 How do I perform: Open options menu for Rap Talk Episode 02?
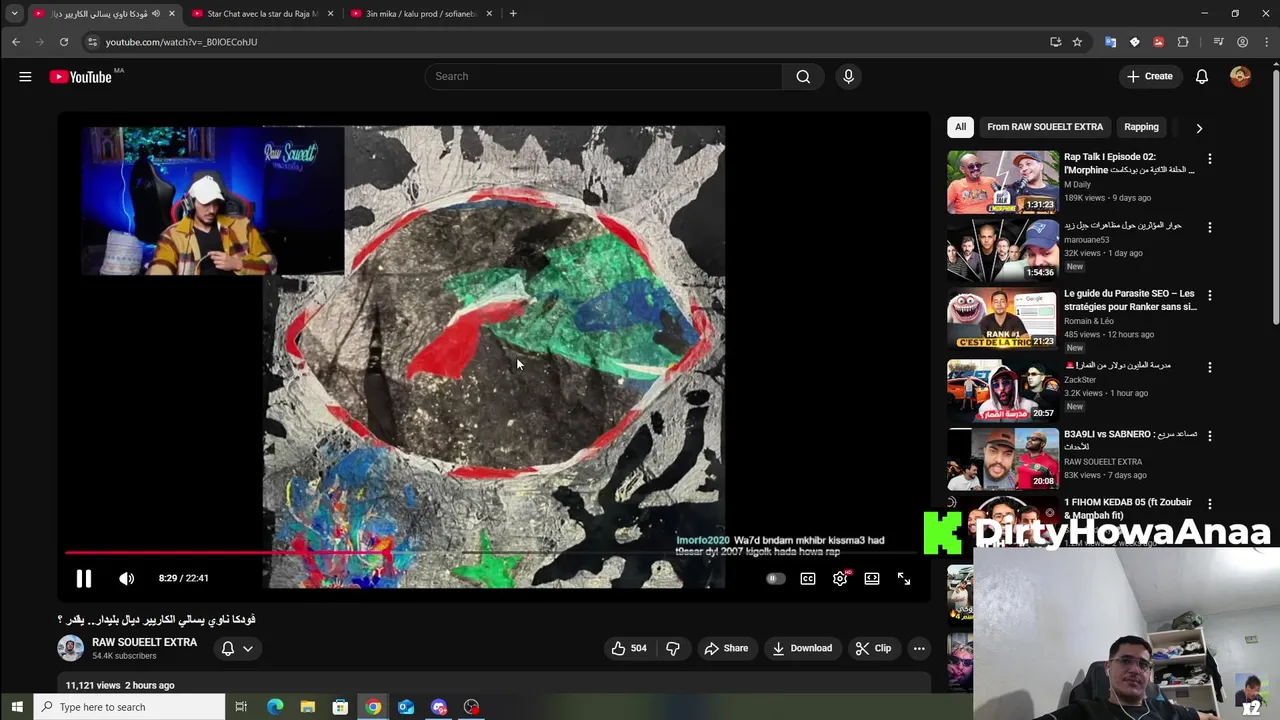tap(1209, 159)
